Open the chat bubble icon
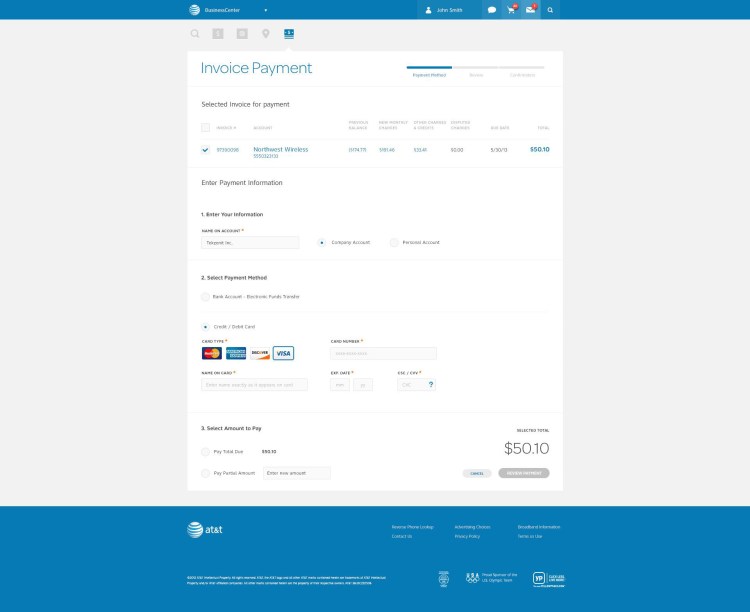The width and height of the screenshot is (750, 612). [492, 10]
